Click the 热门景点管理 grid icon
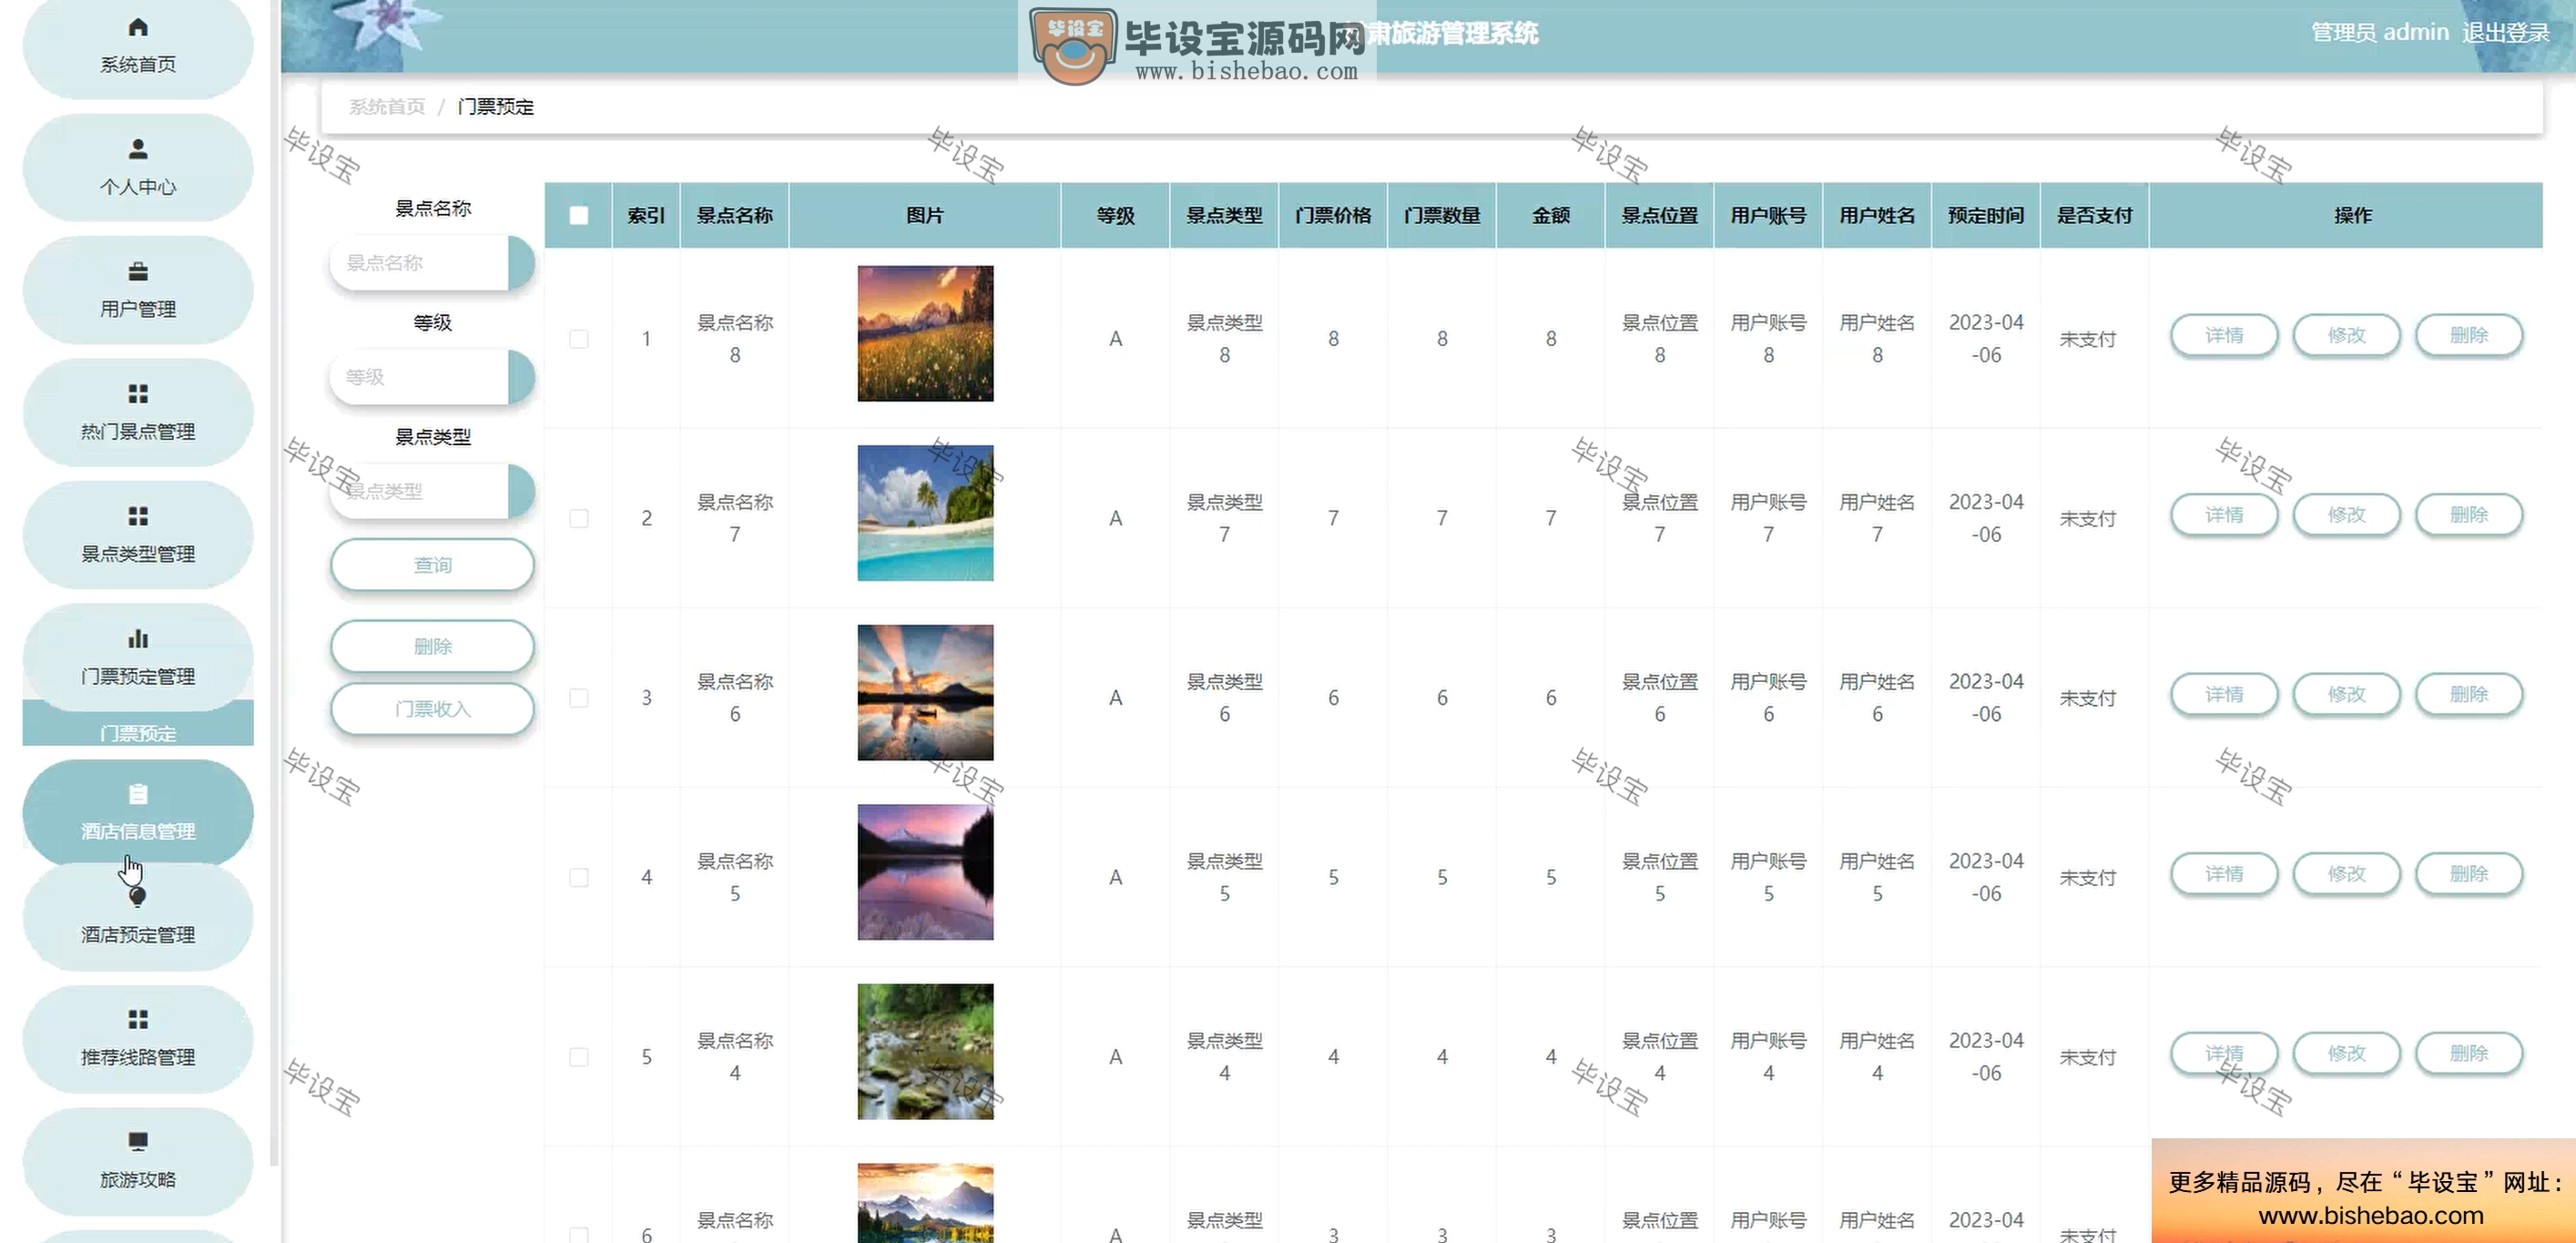Screen dimensions: 2576x1243 click(x=138, y=393)
